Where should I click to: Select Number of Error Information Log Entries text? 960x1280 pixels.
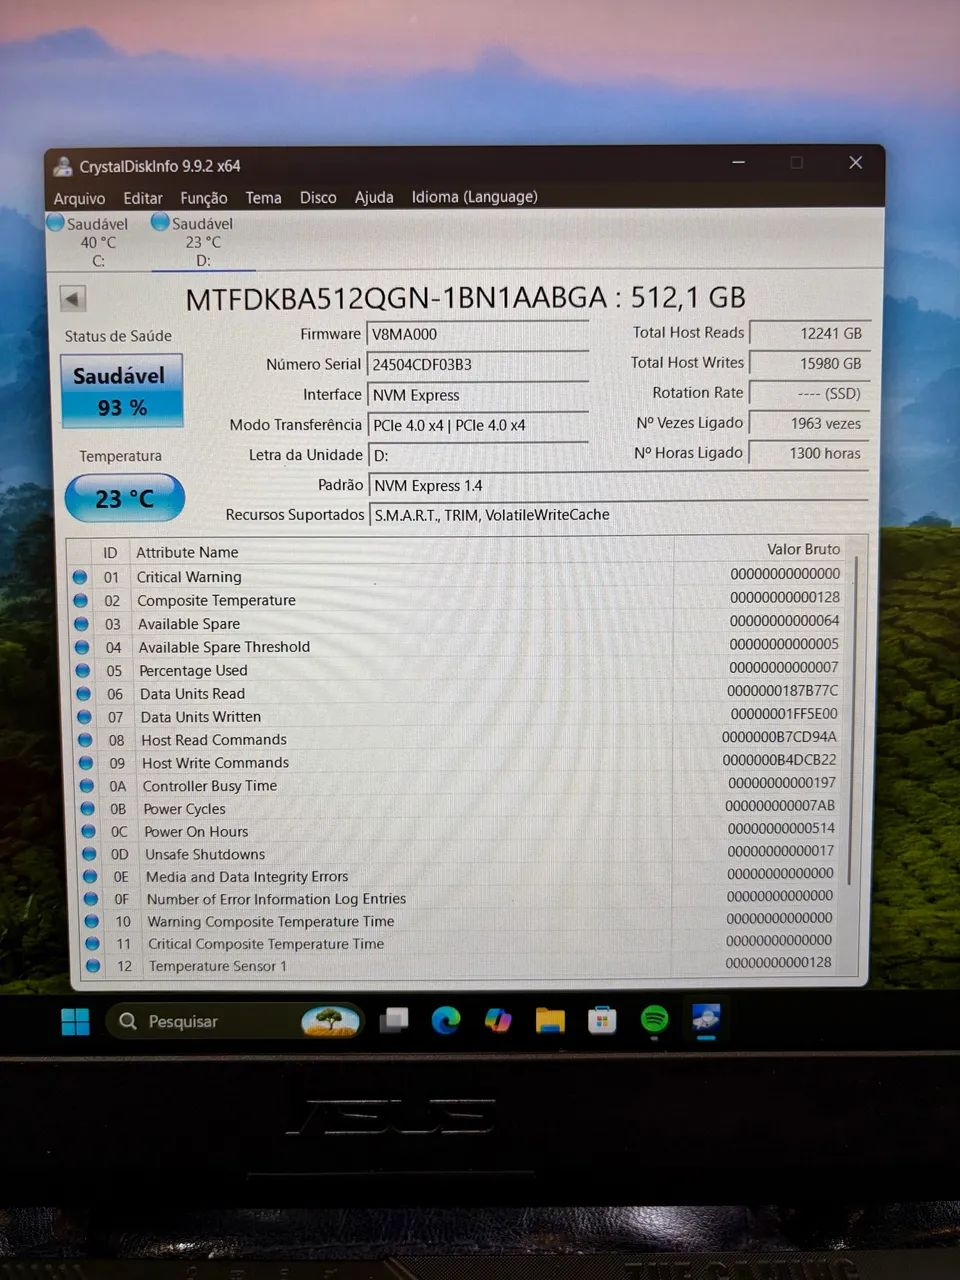[276, 899]
